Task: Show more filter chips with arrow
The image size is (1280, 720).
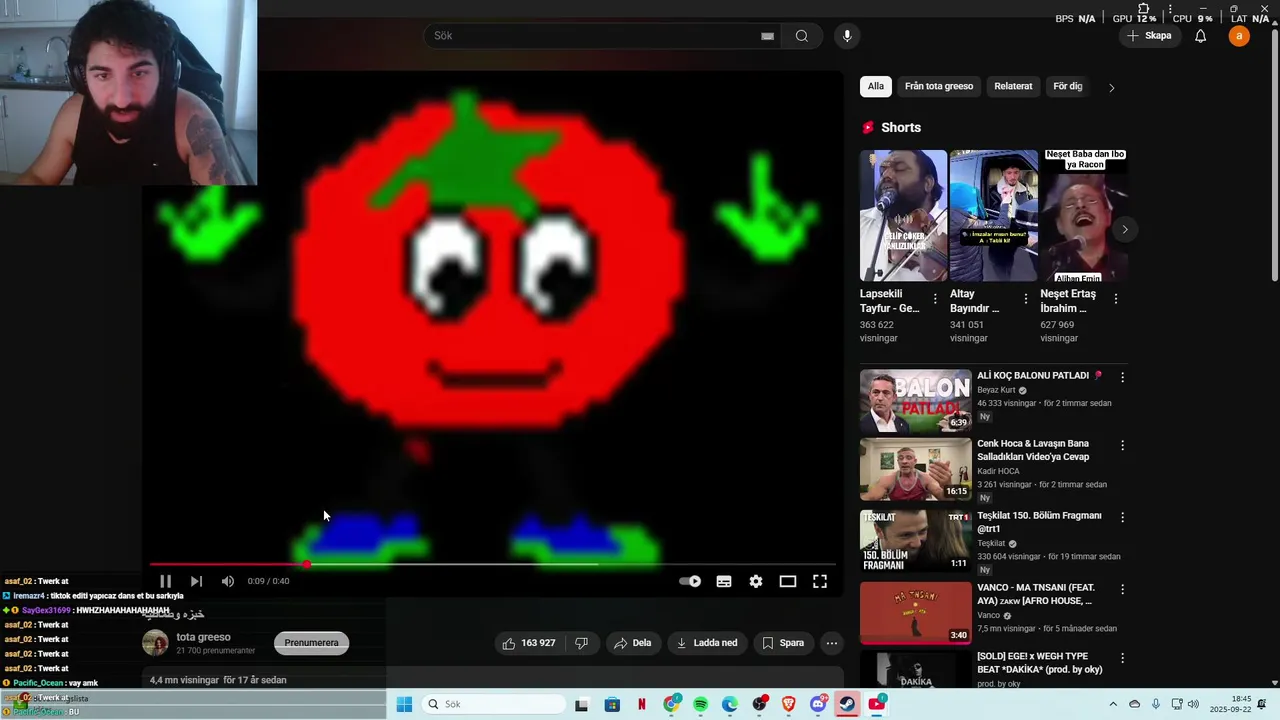Action: point(1111,87)
